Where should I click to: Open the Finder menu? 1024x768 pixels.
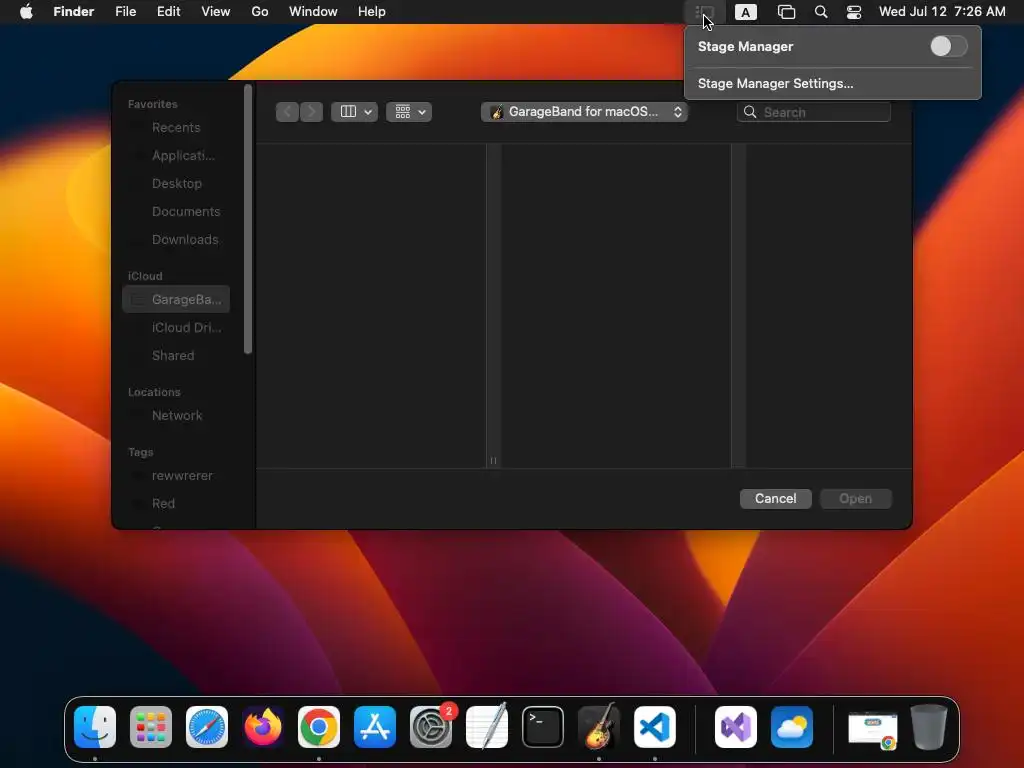click(74, 12)
